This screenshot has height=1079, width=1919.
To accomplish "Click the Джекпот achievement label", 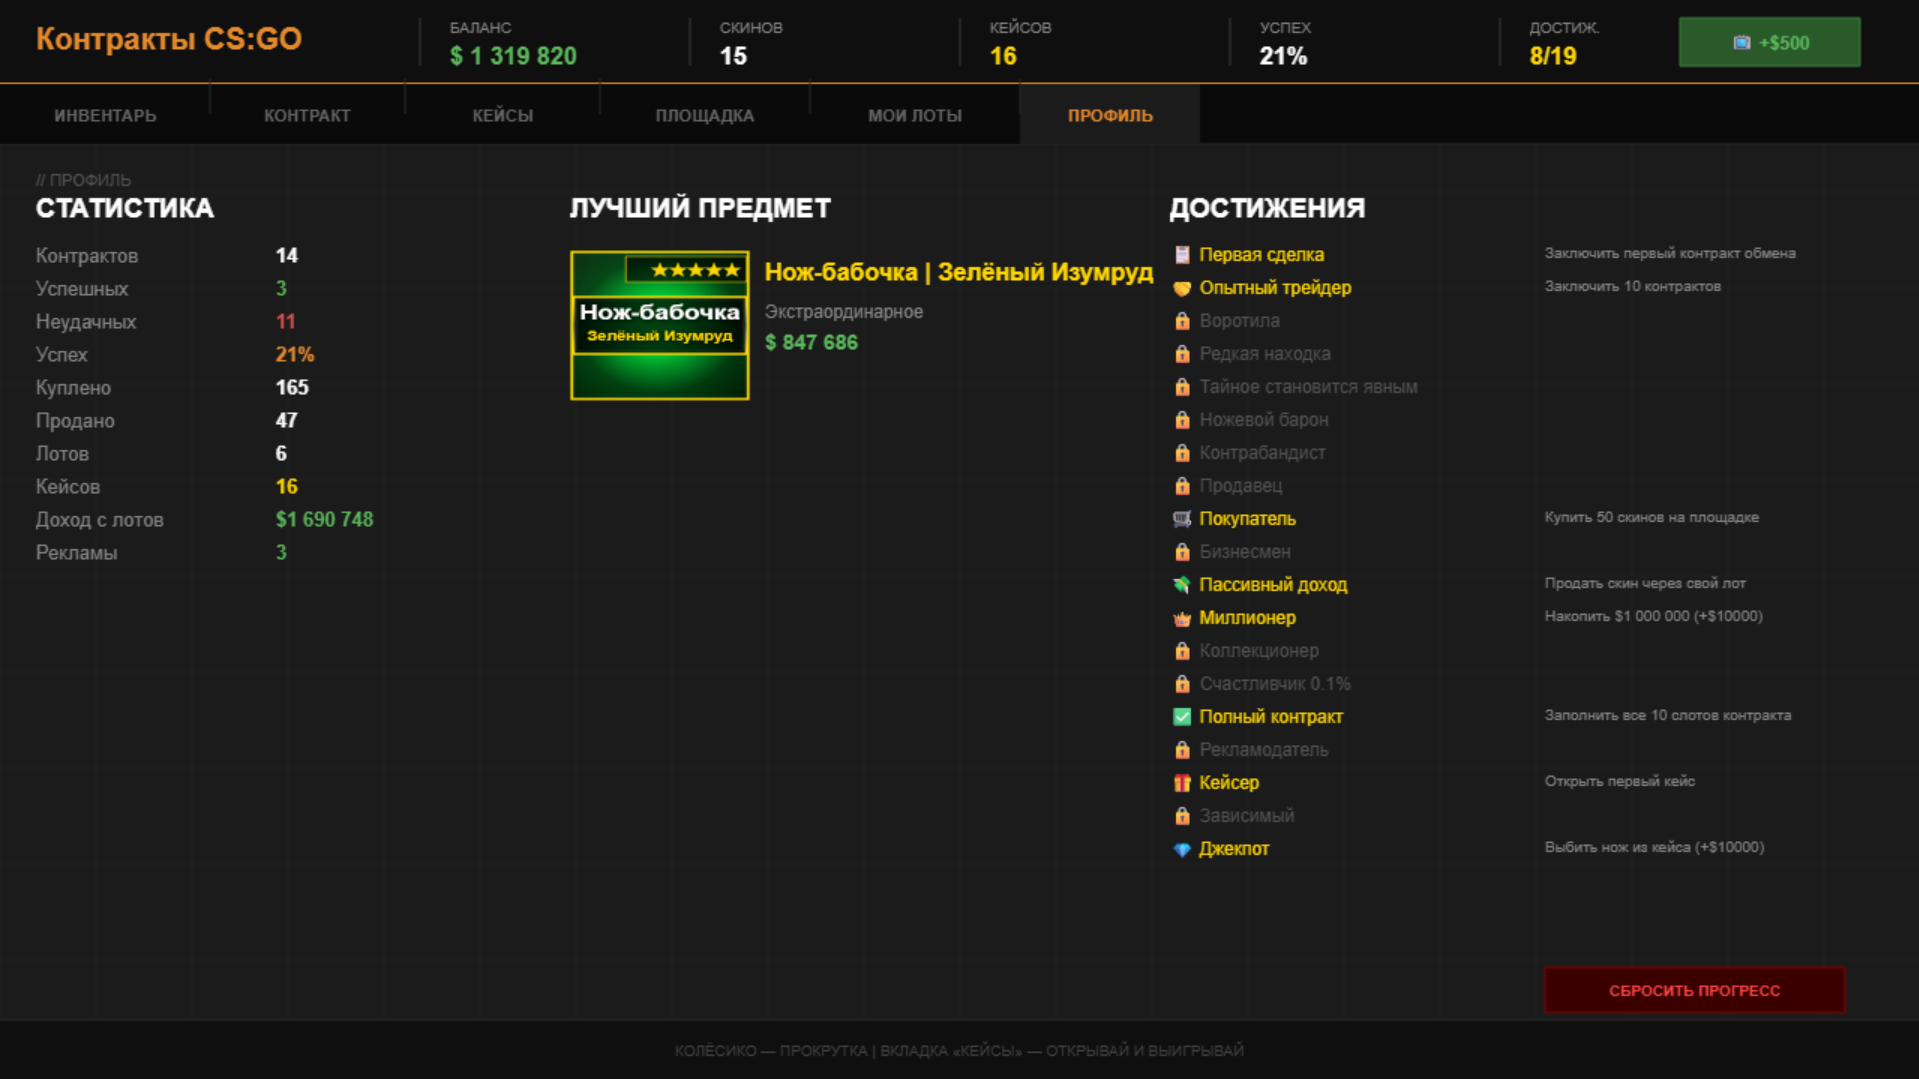I will pyautogui.click(x=1234, y=849).
